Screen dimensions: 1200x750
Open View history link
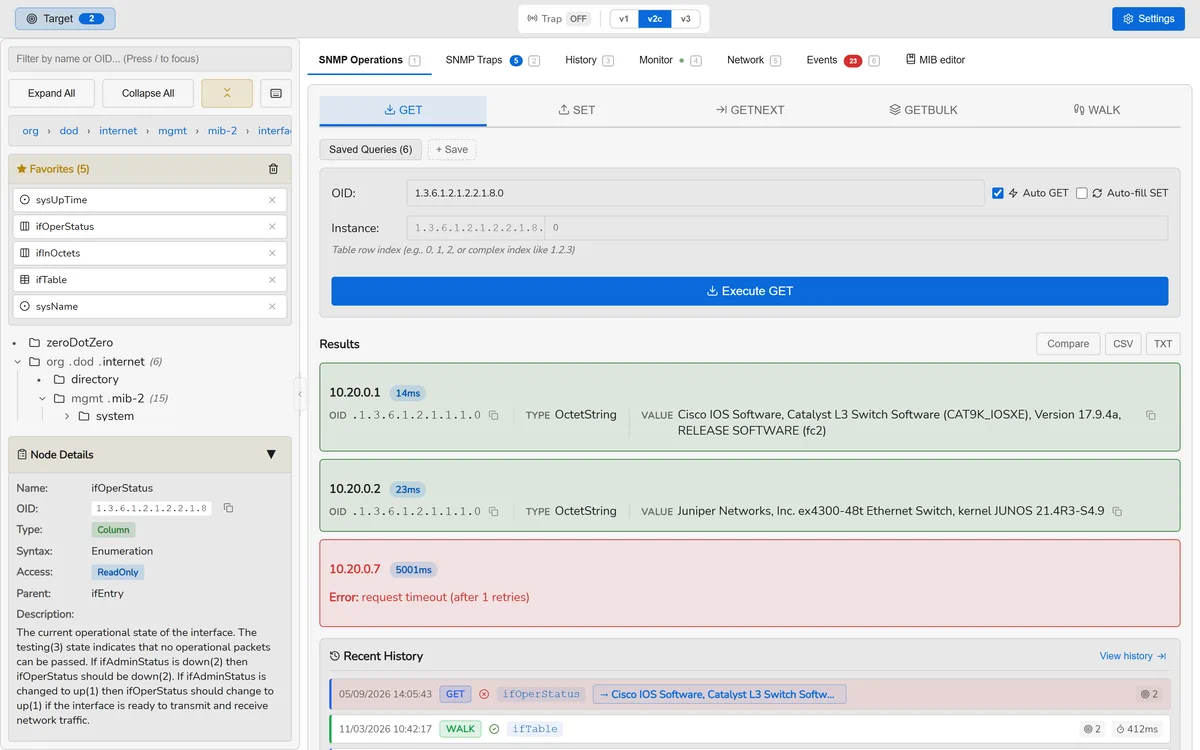click(x=1132, y=656)
